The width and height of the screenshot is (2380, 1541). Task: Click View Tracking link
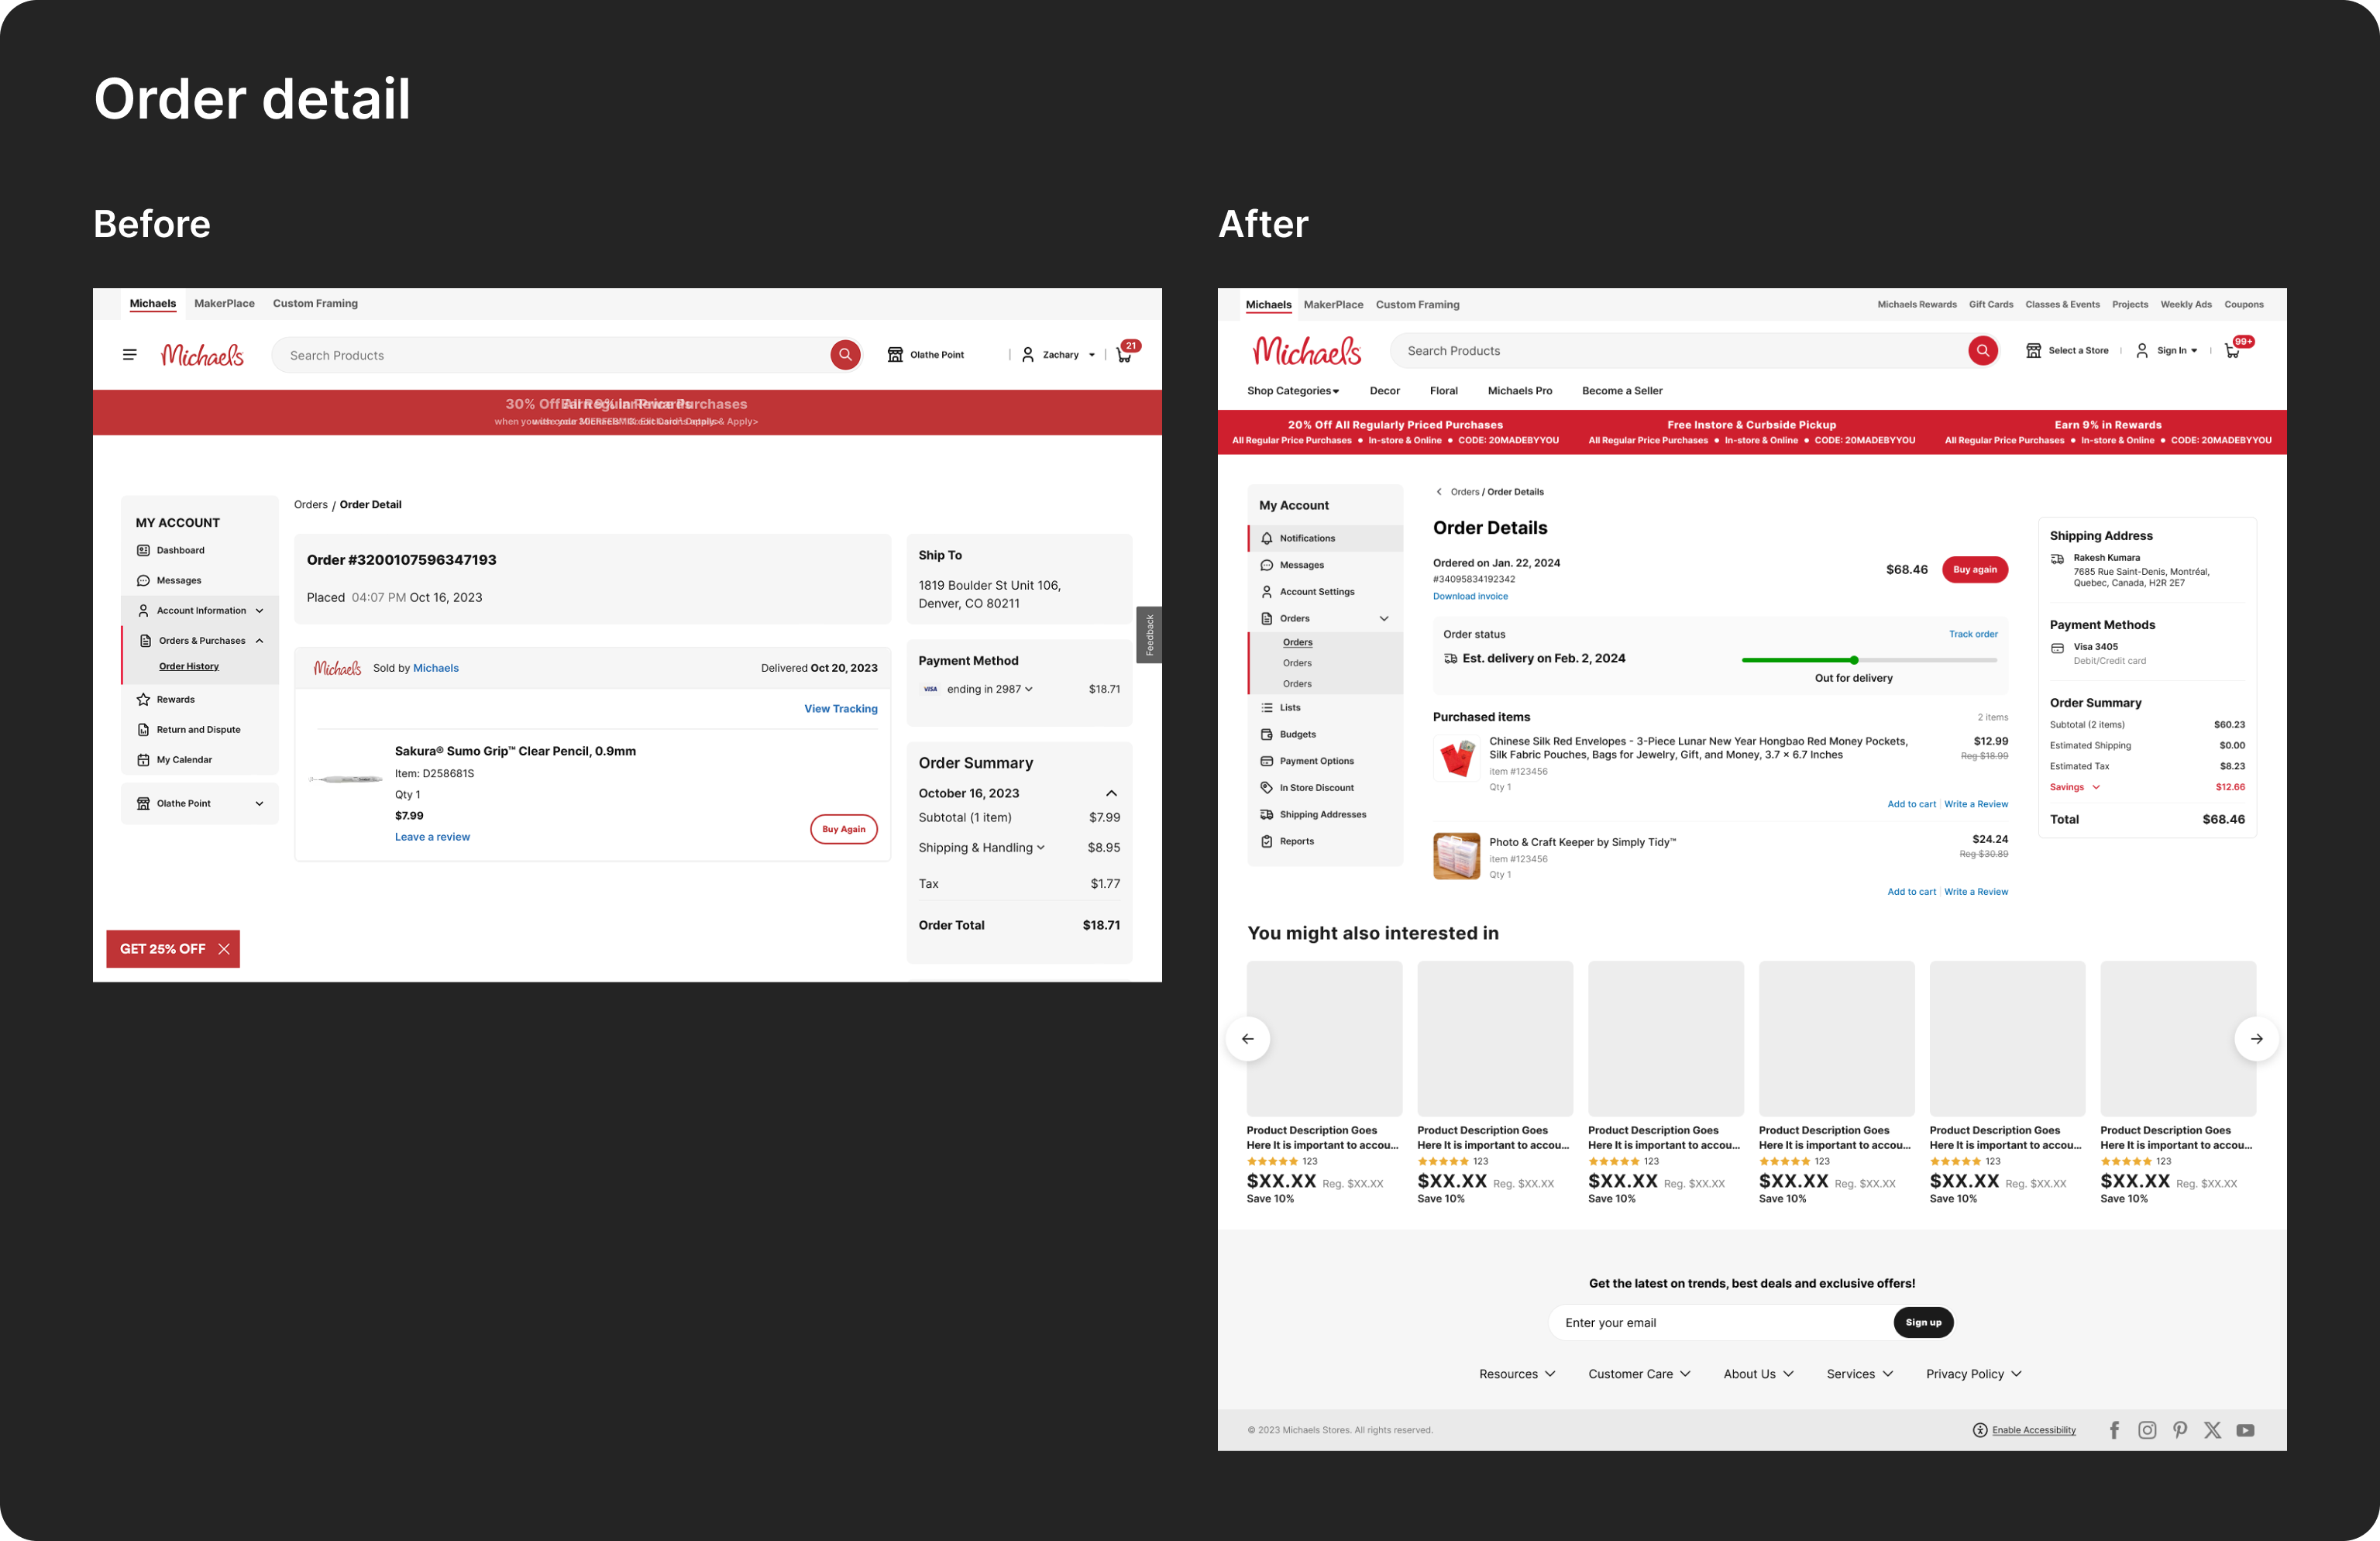pos(841,709)
